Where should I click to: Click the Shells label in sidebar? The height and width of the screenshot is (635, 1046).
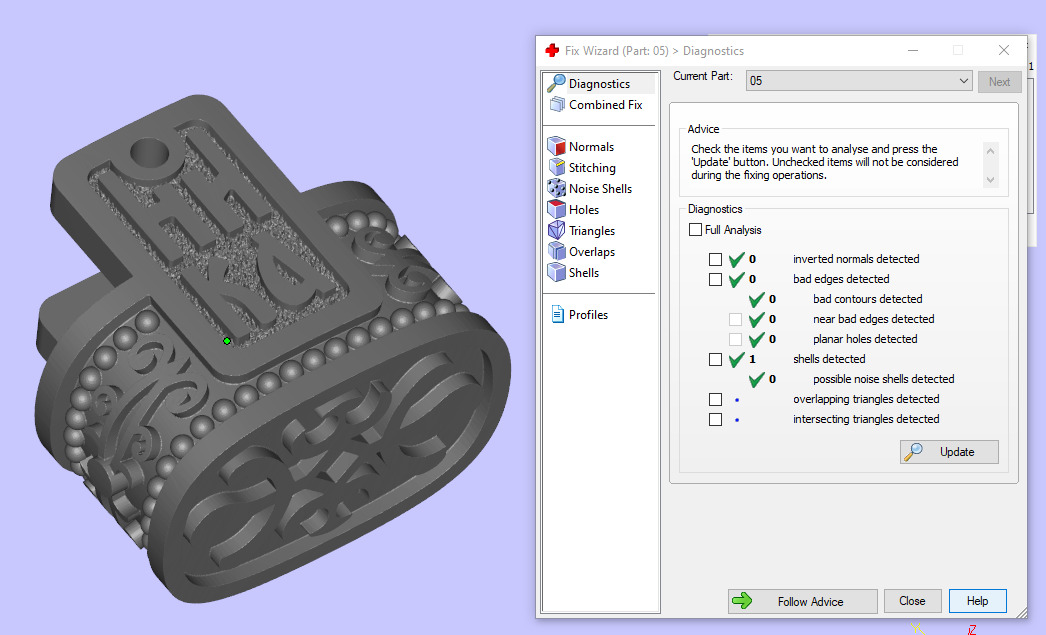tap(584, 273)
